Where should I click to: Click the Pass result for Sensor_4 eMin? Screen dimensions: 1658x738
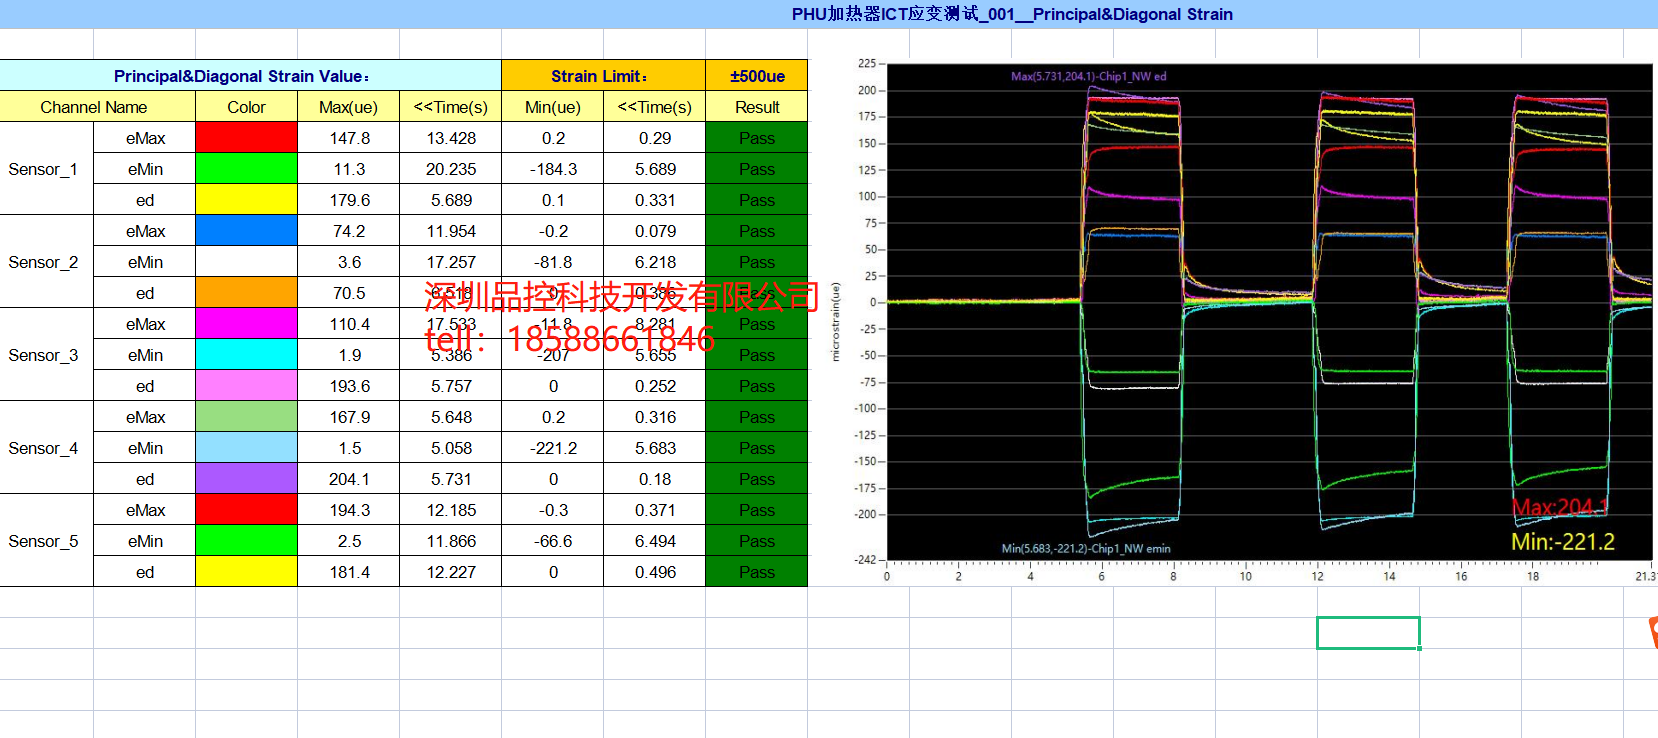[x=757, y=448]
